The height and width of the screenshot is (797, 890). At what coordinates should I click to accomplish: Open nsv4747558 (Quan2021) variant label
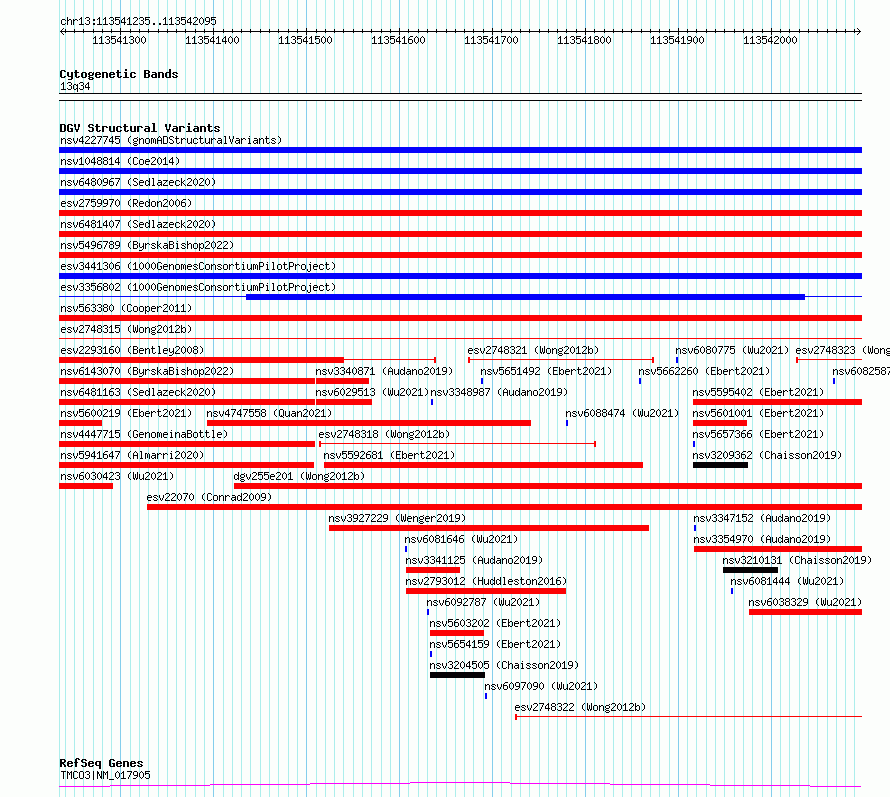[269, 413]
